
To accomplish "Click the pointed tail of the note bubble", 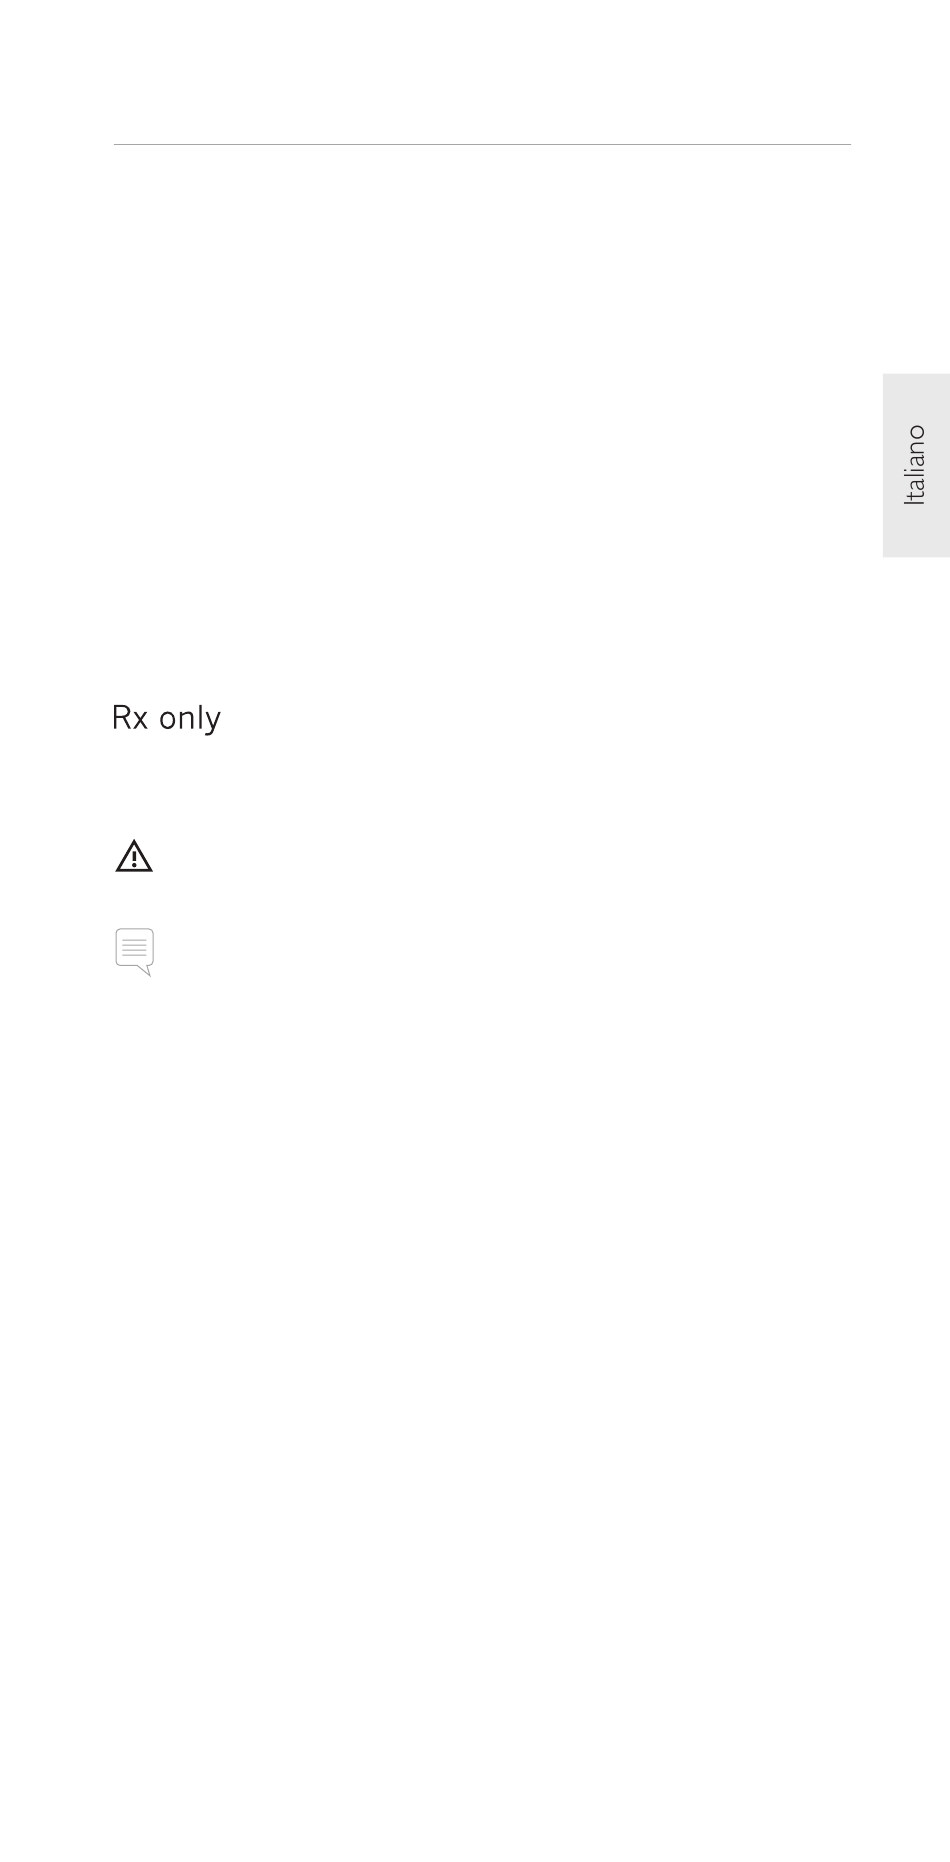I will 145,970.
